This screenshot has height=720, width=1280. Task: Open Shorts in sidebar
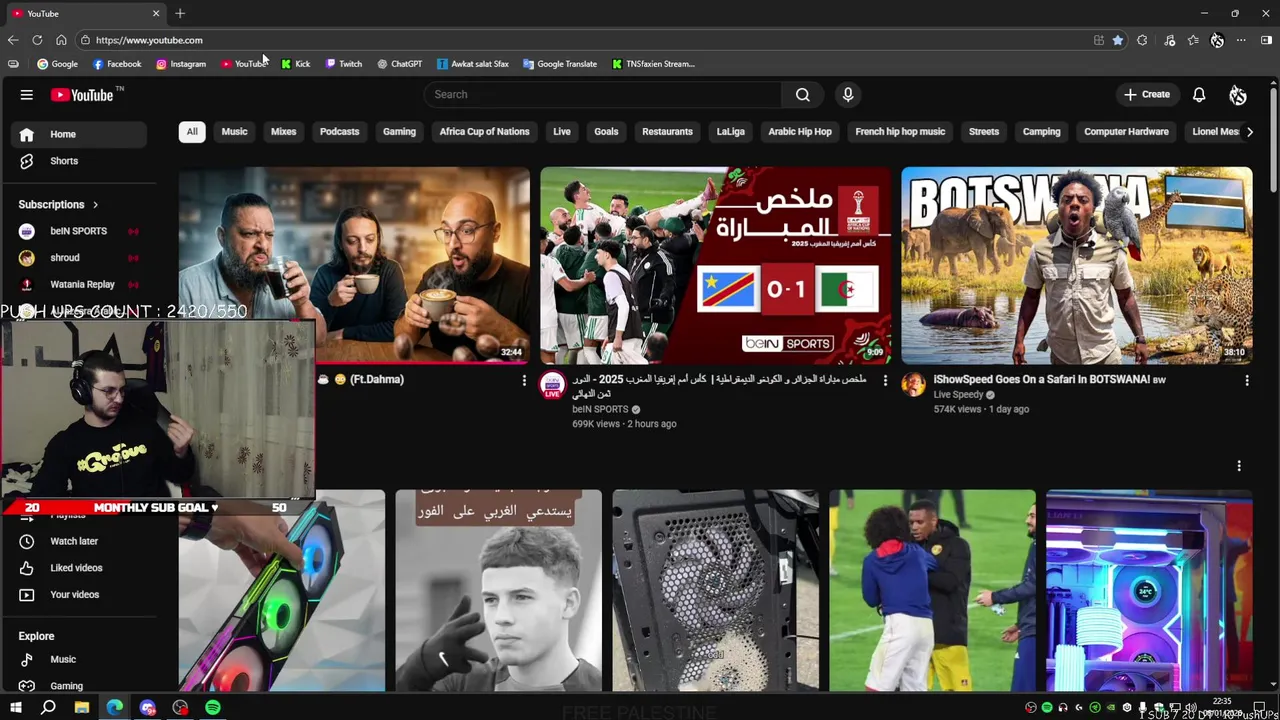pos(79,161)
